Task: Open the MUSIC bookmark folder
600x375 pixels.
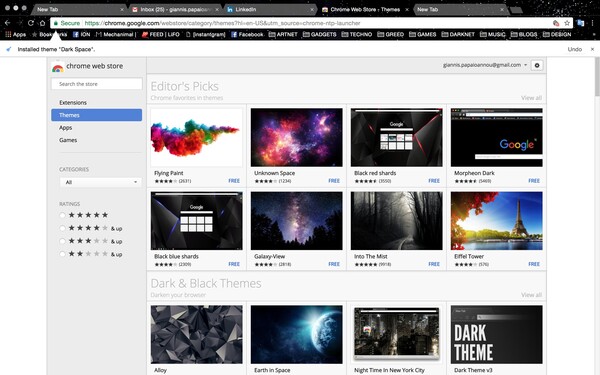Action: (x=493, y=34)
